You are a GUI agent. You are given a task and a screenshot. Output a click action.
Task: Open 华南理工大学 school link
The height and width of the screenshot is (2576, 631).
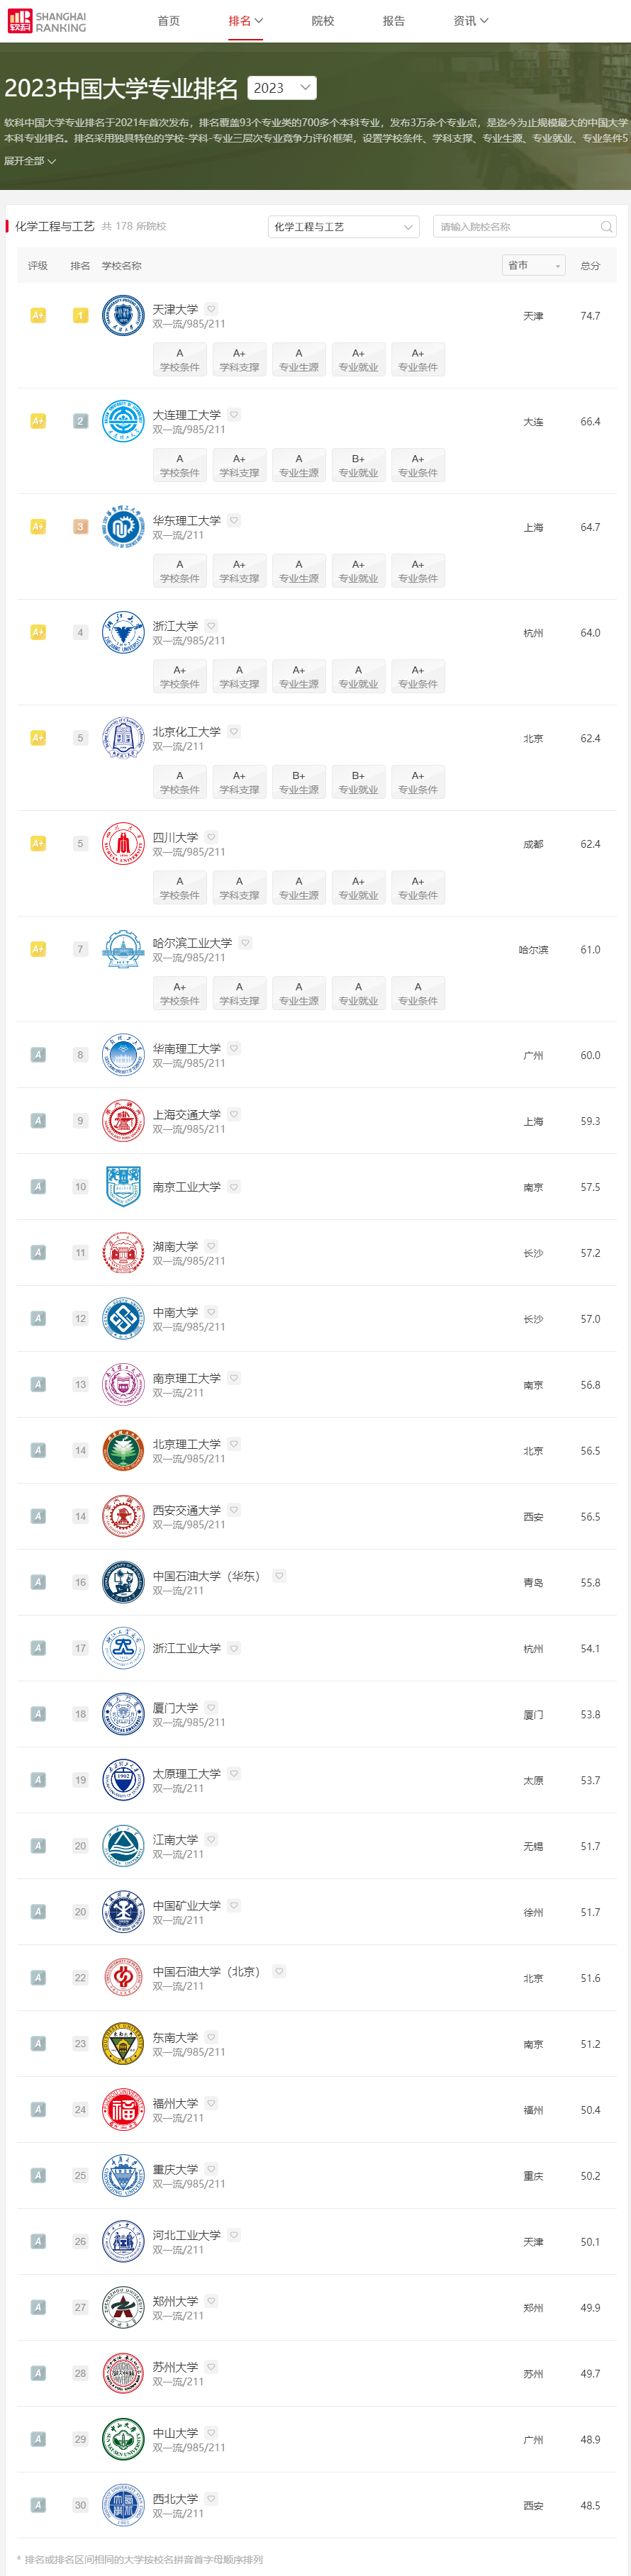pos(186,1049)
